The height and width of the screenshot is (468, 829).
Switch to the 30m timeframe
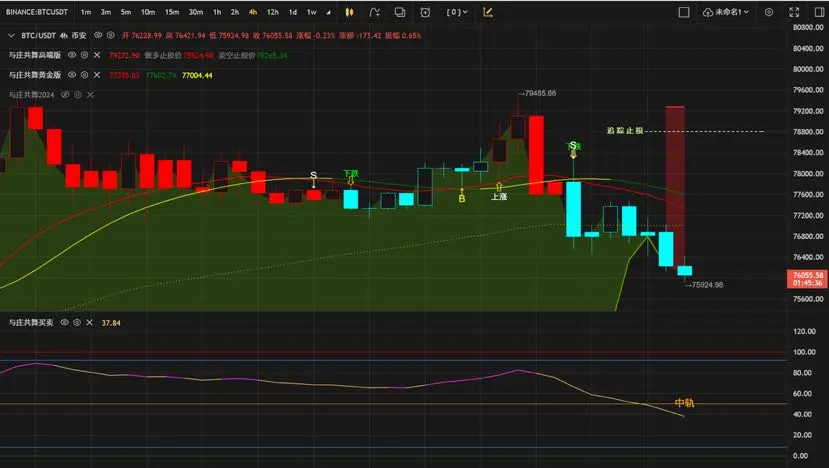(x=196, y=12)
